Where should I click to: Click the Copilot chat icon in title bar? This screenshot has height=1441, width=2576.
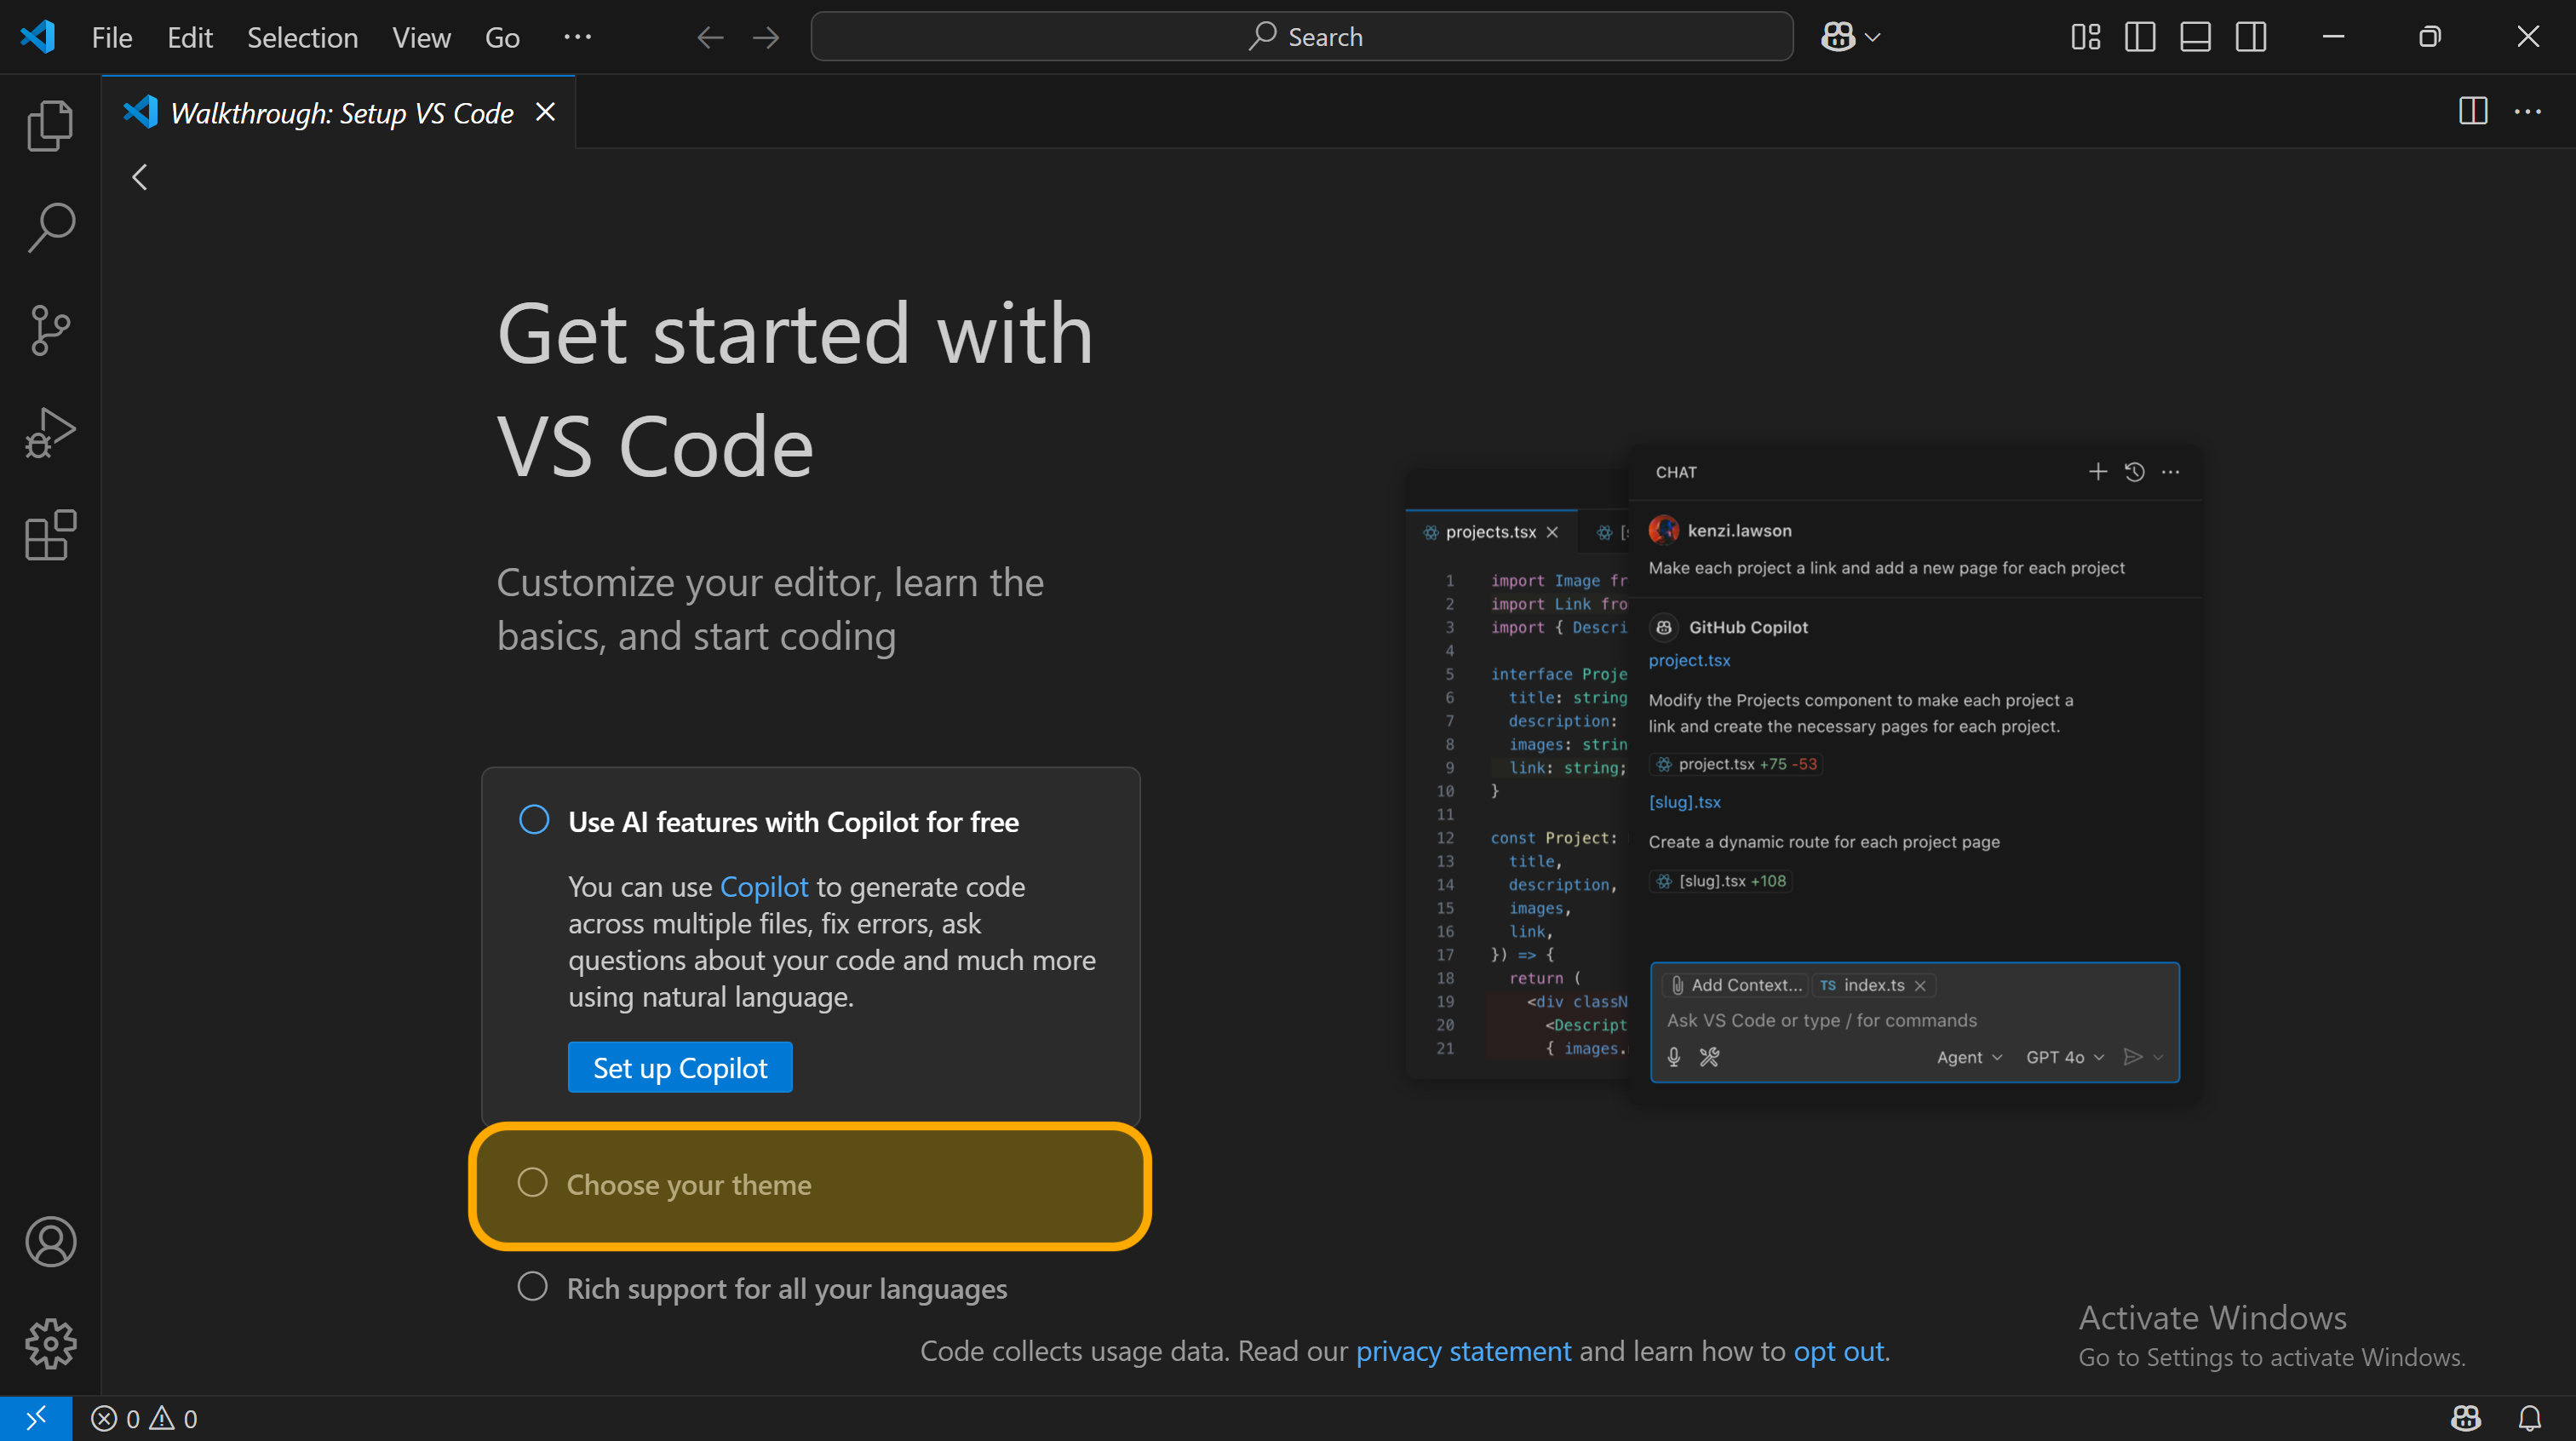coord(1838,37)
